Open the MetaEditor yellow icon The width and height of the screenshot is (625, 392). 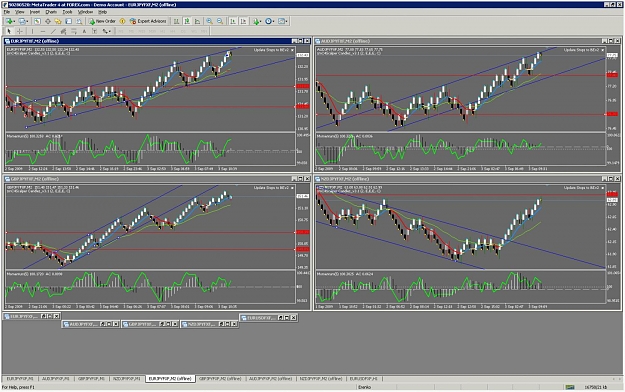point(122,21)
